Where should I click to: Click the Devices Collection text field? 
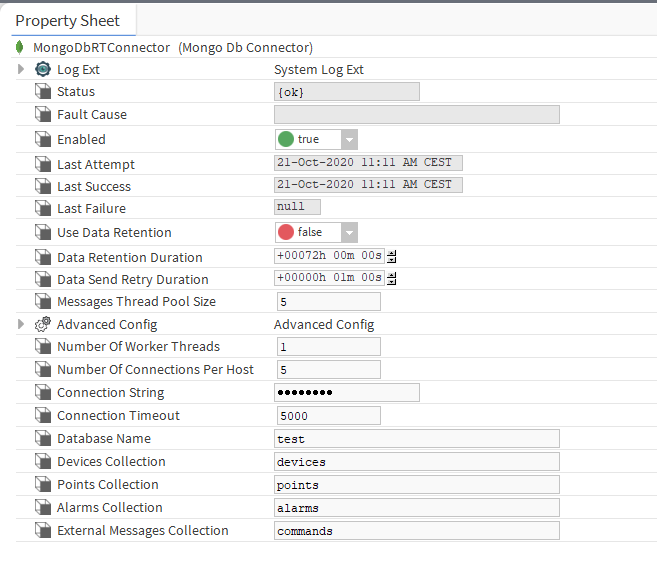(416, 462)
